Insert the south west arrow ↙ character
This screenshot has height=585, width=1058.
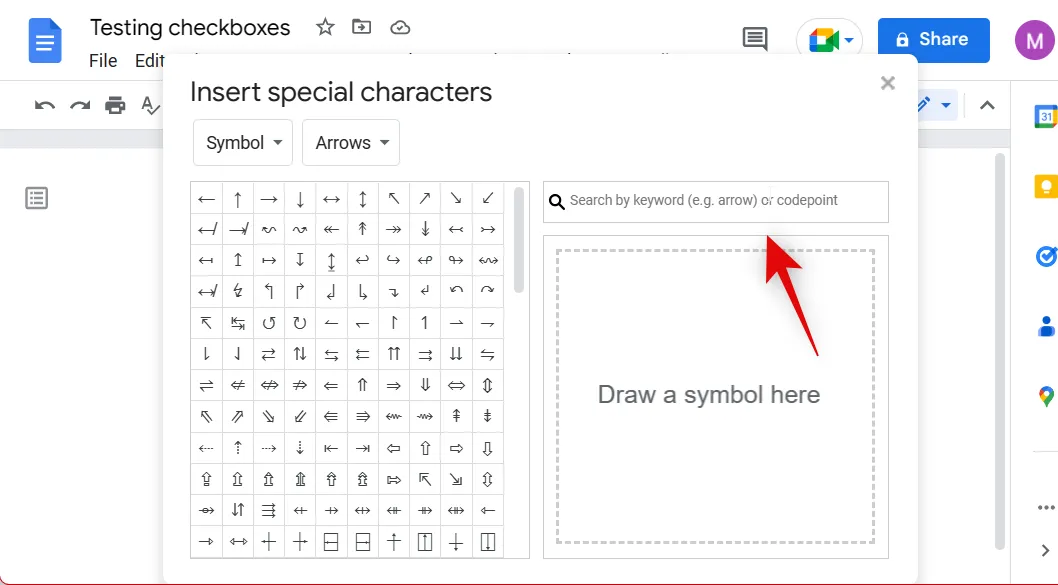pos(488,198)
